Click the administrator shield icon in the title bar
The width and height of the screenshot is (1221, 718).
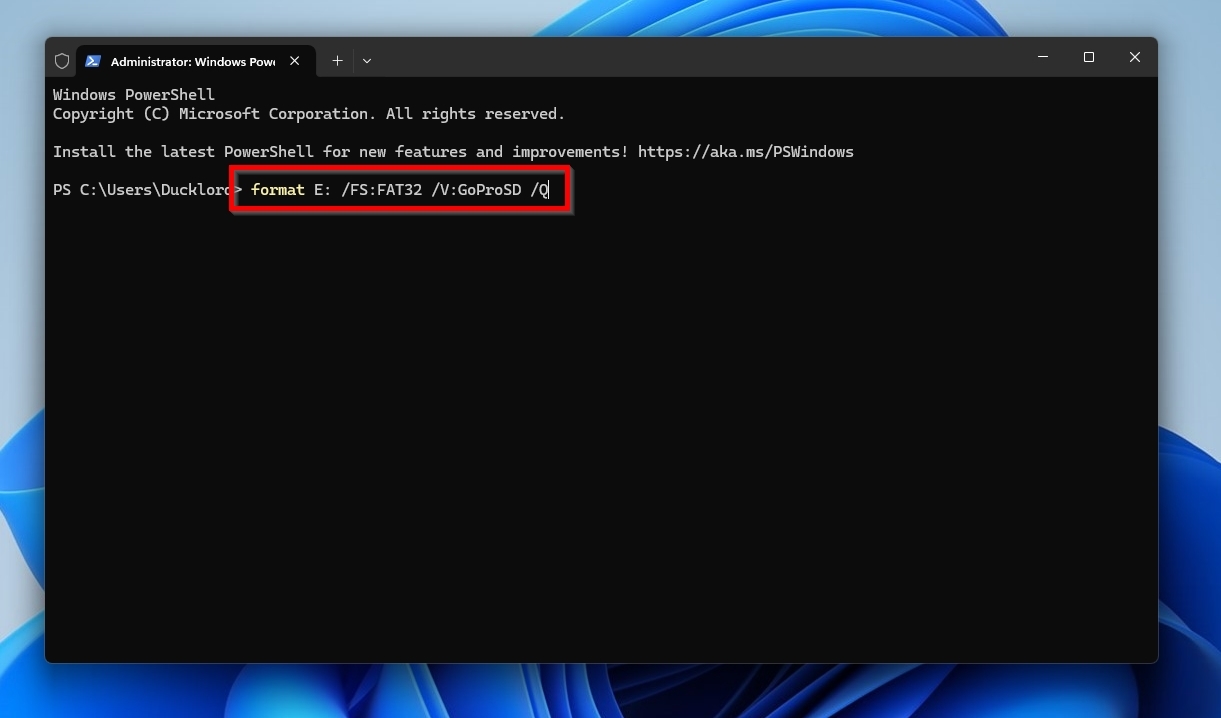[61, 60]
